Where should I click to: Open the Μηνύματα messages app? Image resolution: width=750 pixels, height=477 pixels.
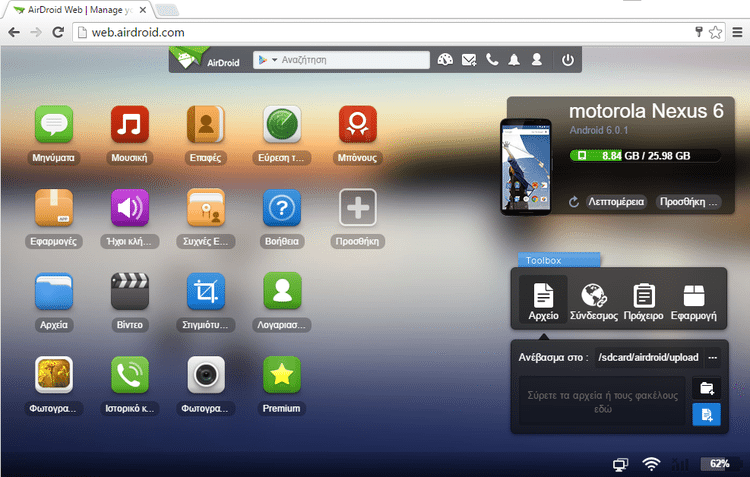coord(54,124)
